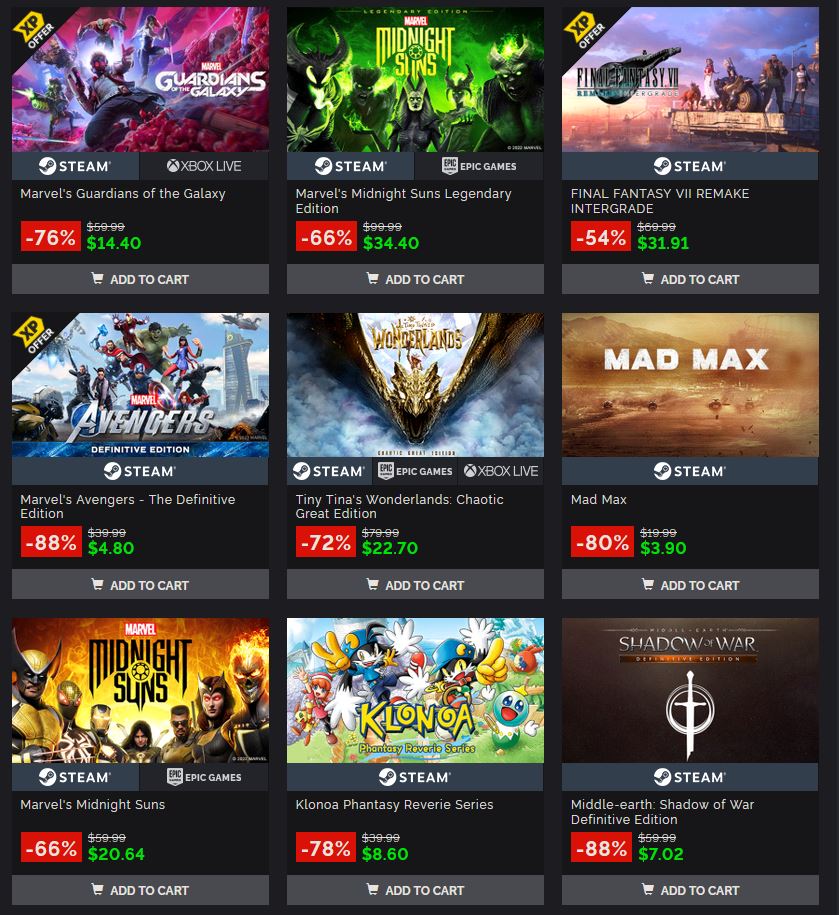This screenshot has height=915, width=839.
Task: Add Tiny Tina's Wonderlands to cart
Action: click(415, 585)
